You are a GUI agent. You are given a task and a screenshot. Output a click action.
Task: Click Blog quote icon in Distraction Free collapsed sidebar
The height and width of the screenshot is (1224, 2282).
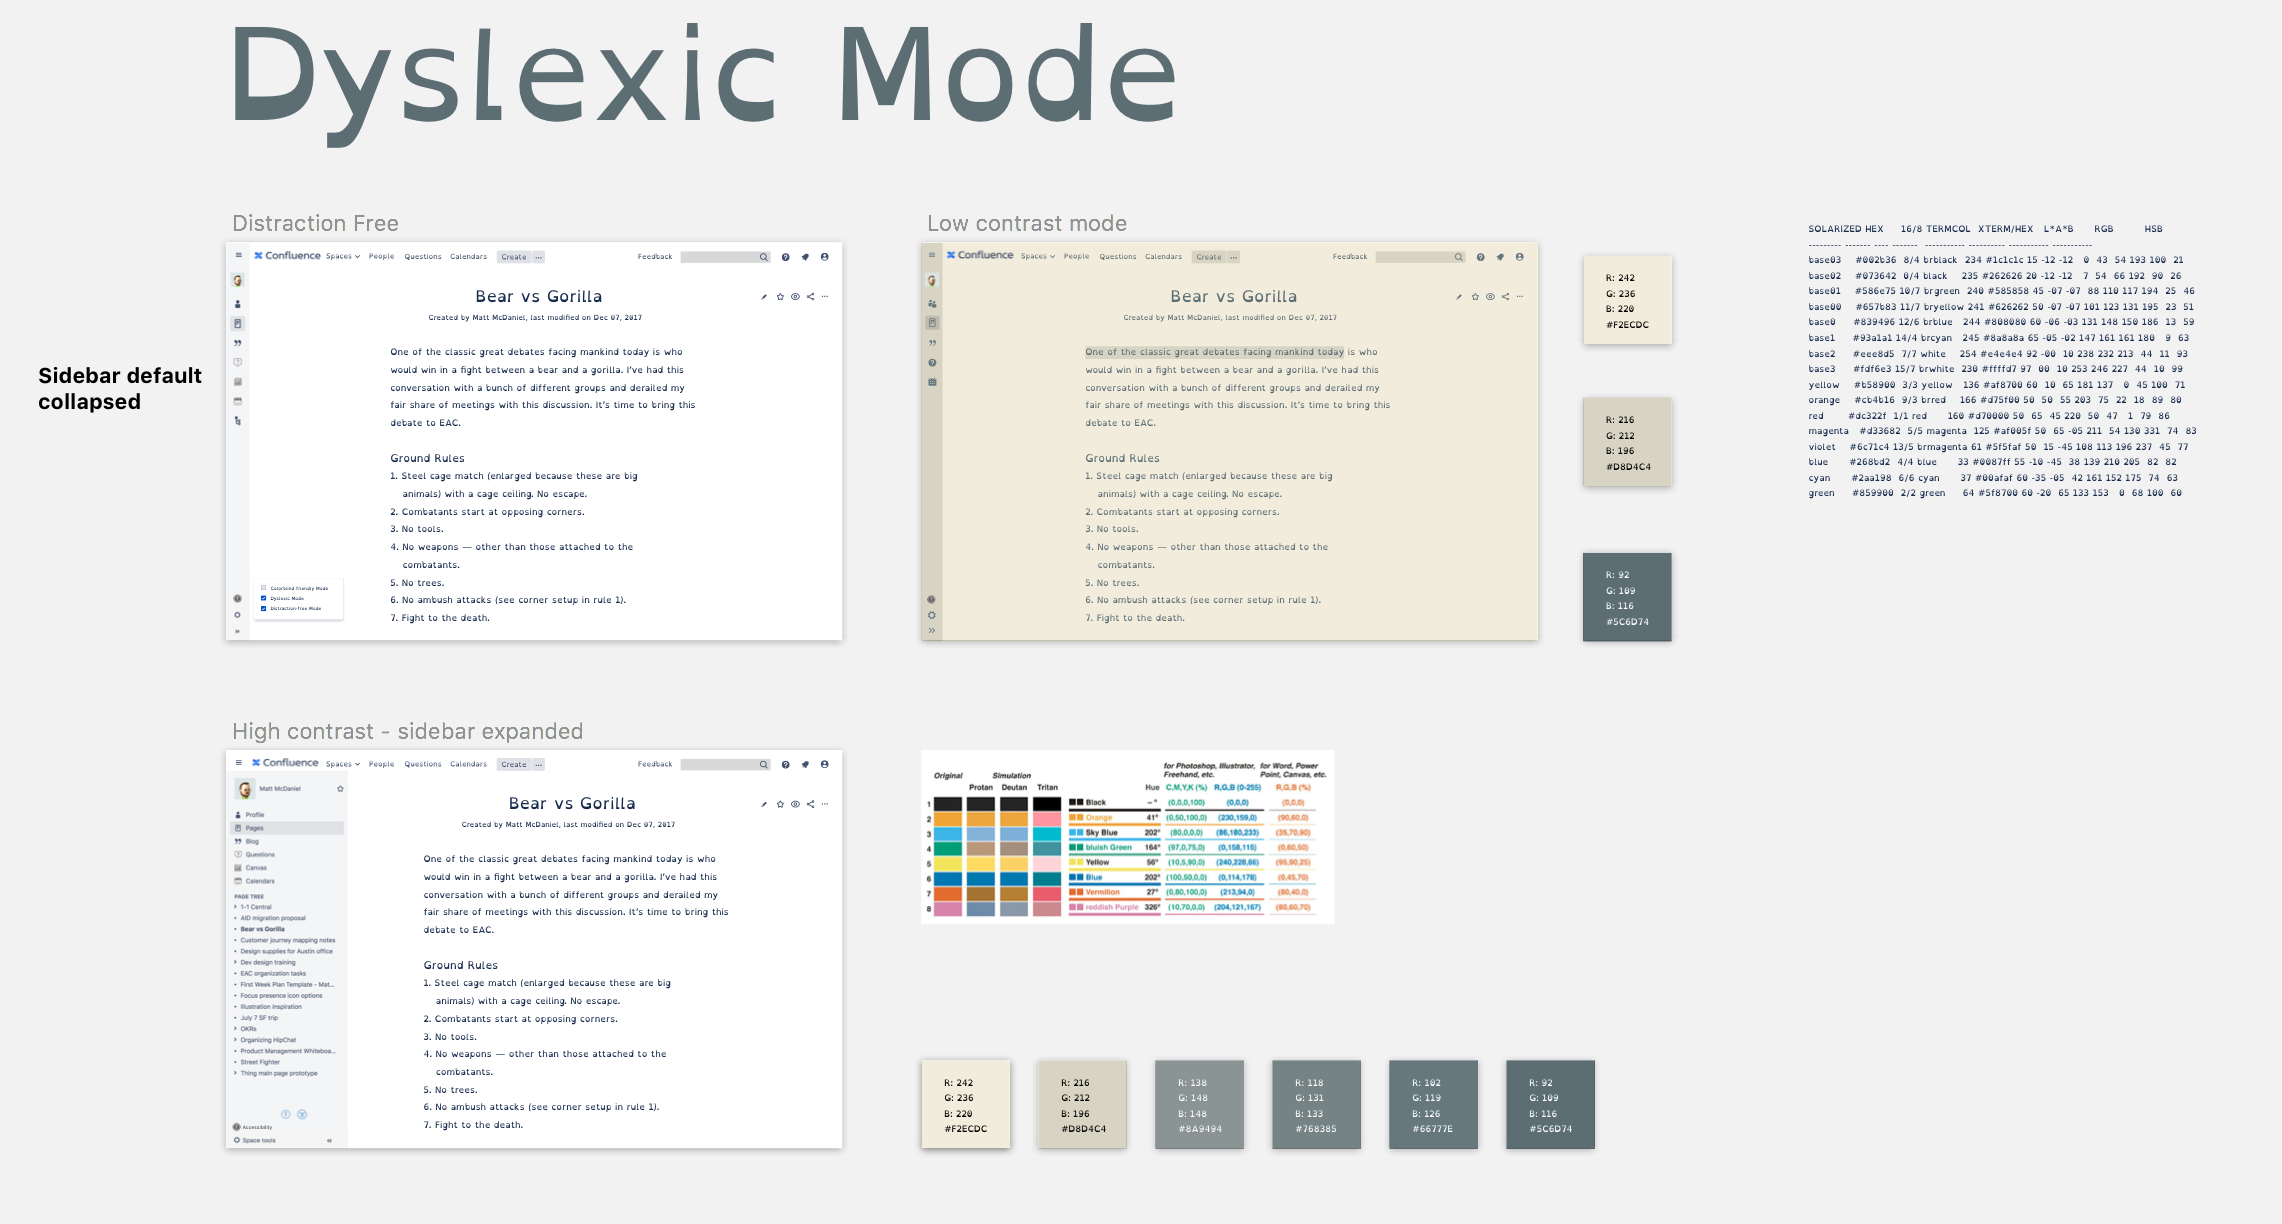[x=238, y=343]
